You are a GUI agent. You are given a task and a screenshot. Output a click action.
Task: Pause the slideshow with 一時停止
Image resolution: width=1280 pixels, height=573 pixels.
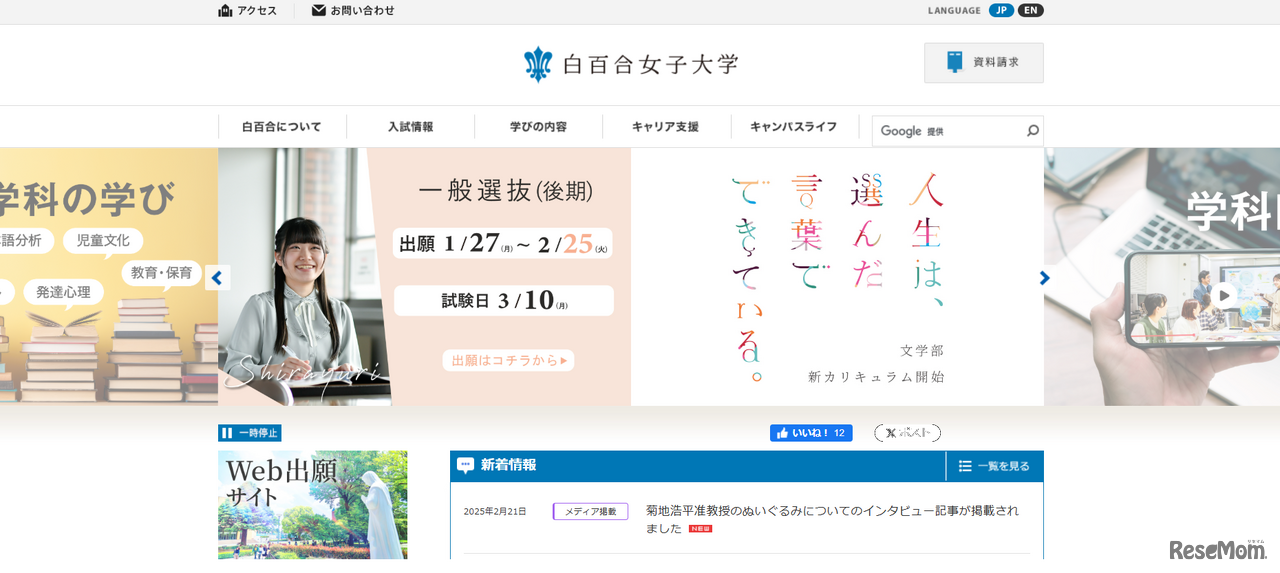249,433
